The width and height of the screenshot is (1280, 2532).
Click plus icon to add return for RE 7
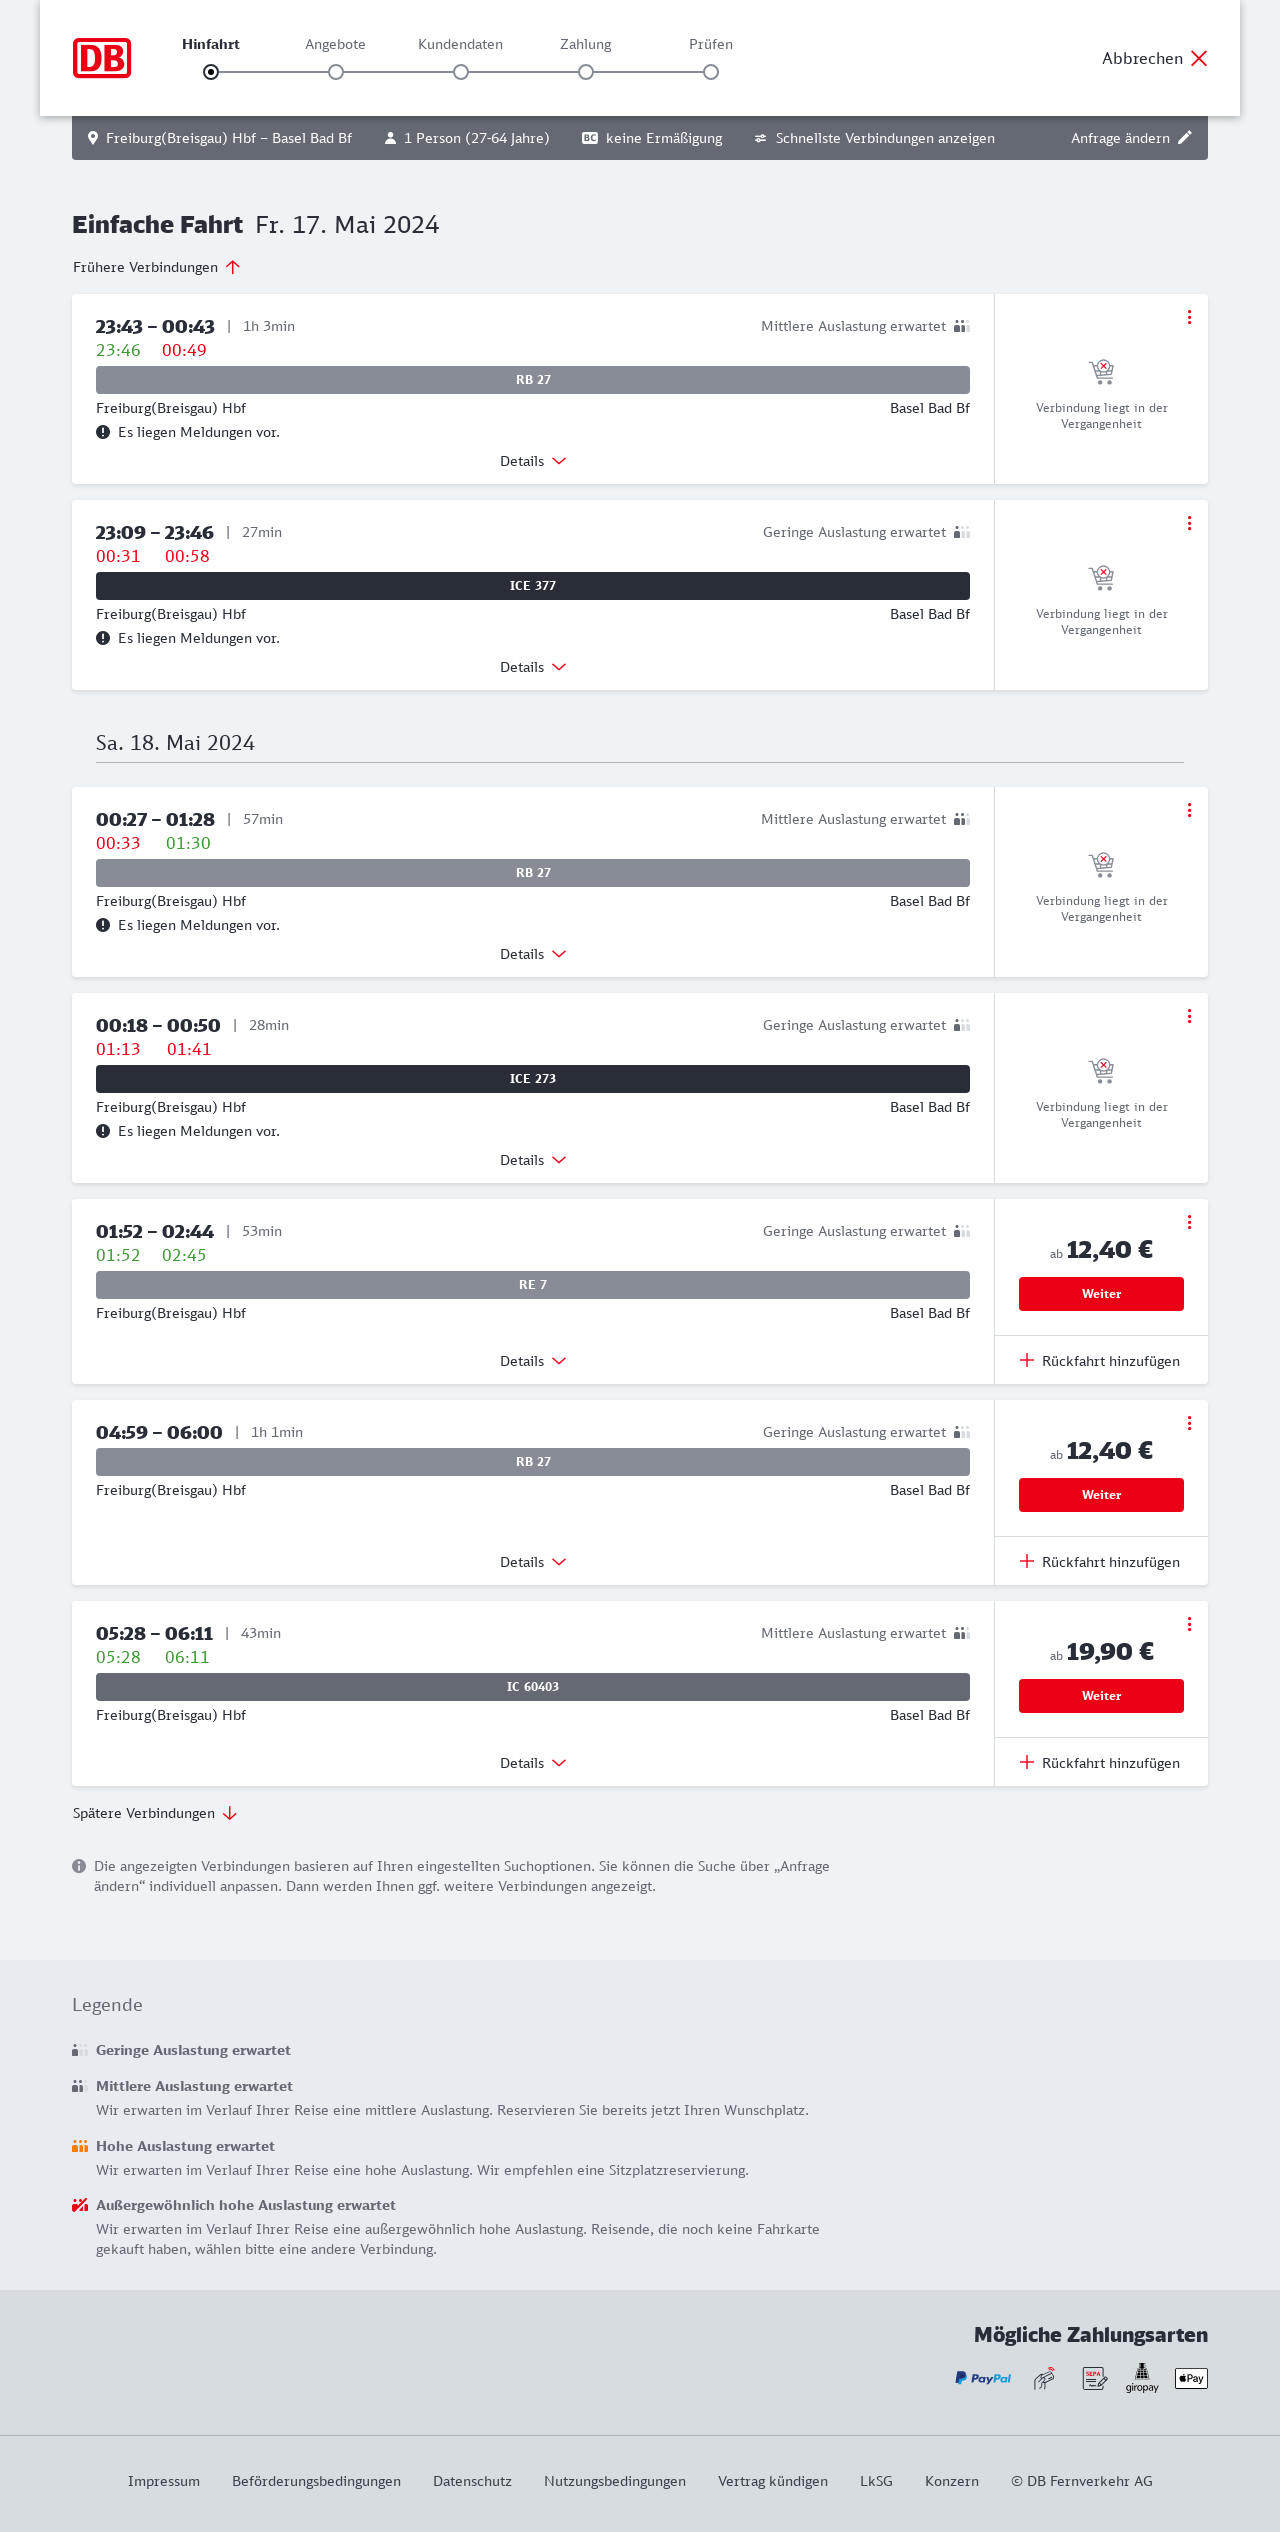click(1026, 1360)
